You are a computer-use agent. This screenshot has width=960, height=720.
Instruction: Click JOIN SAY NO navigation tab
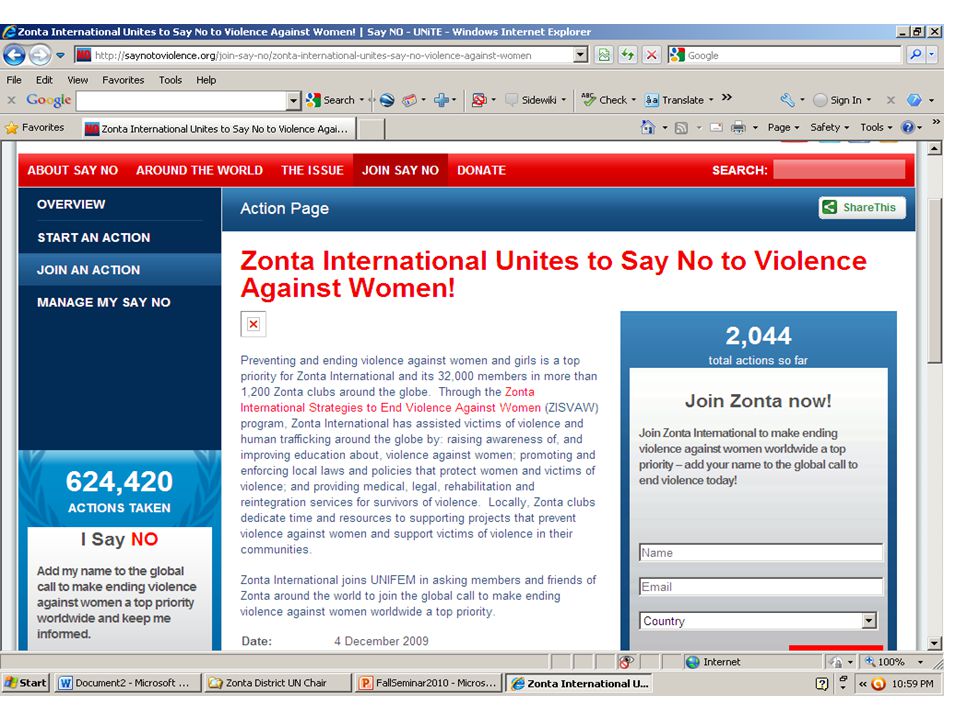click(400, 170)
